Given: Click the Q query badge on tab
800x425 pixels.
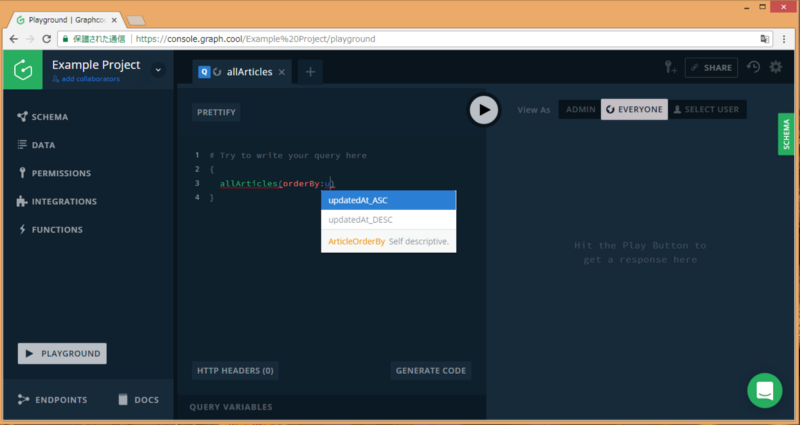Looking at the screenshot, I should pos(204,72).
